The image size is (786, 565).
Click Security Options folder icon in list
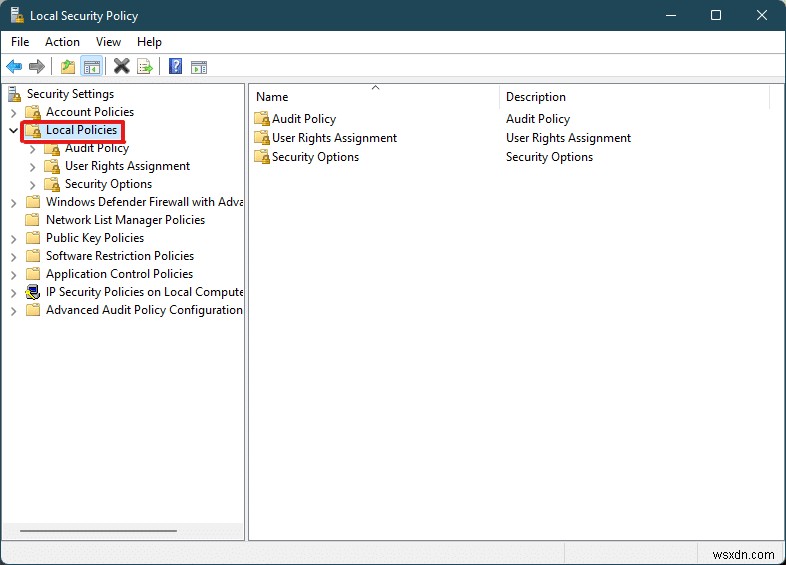262,157
